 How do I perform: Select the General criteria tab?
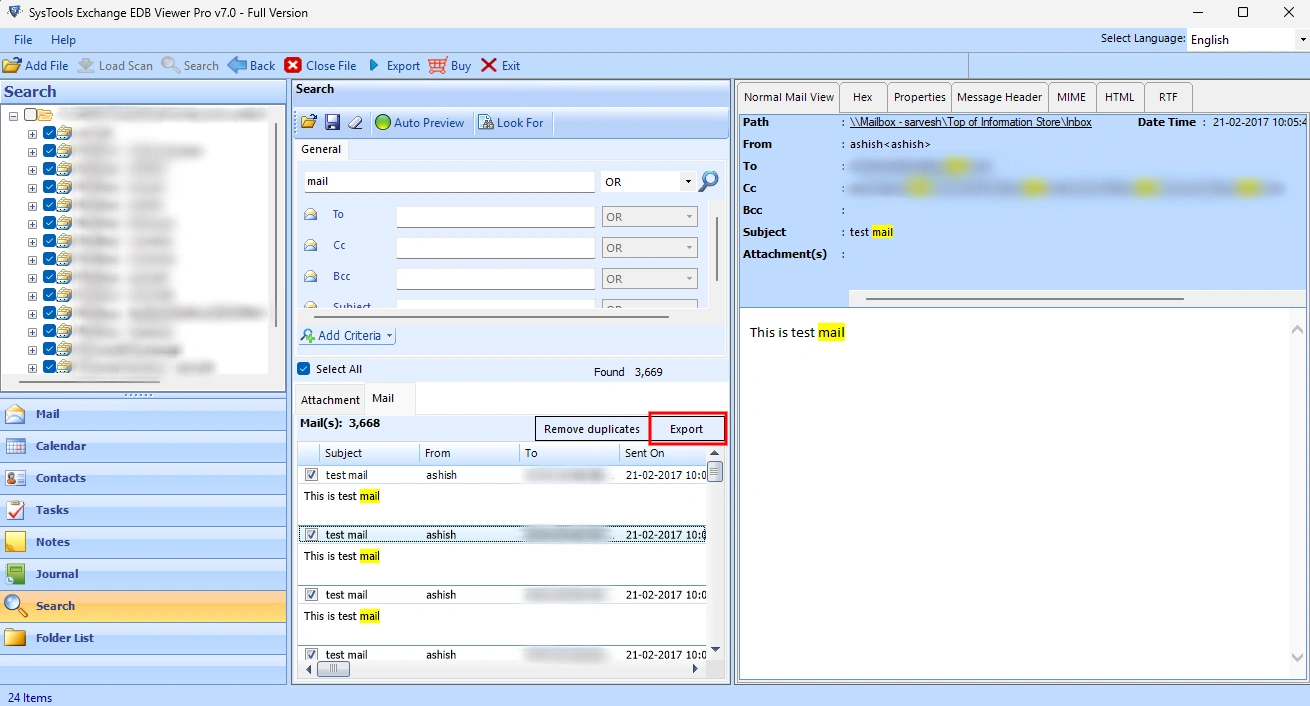(321, 149)
